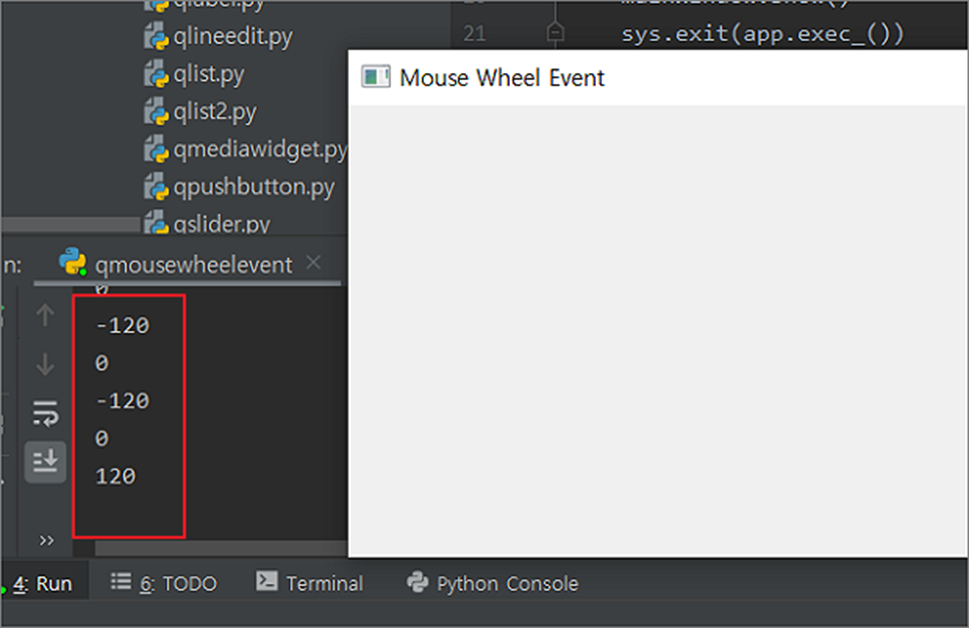Enable Scroll to End in the console toolbar
Image resolution: width=969 pixels, height=628 pixels.
click(x=45, y=462)
